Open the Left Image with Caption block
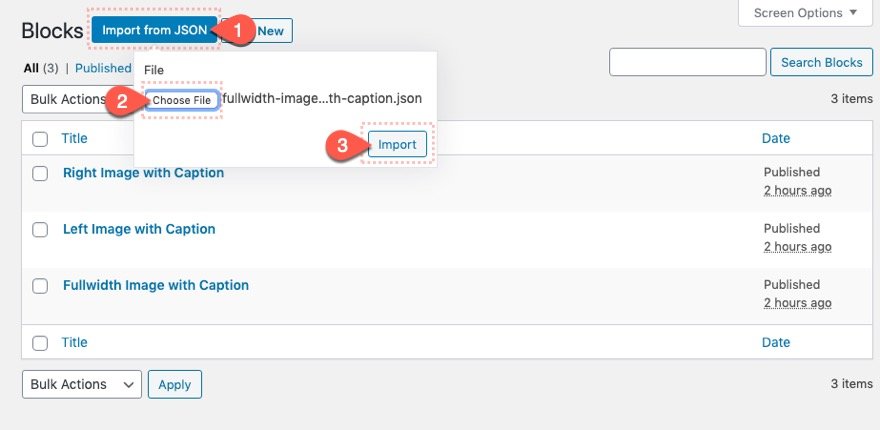Screen dimensions: 880x430 (x=139, y=229)
